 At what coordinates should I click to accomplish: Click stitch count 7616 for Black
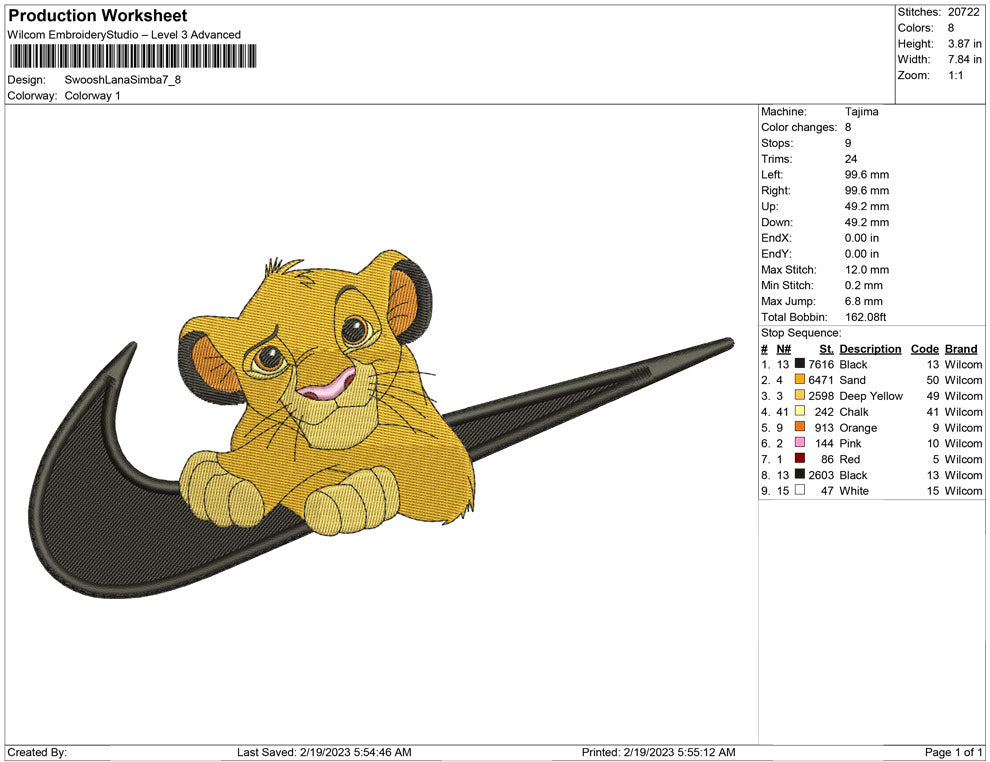tap(821, 364)
